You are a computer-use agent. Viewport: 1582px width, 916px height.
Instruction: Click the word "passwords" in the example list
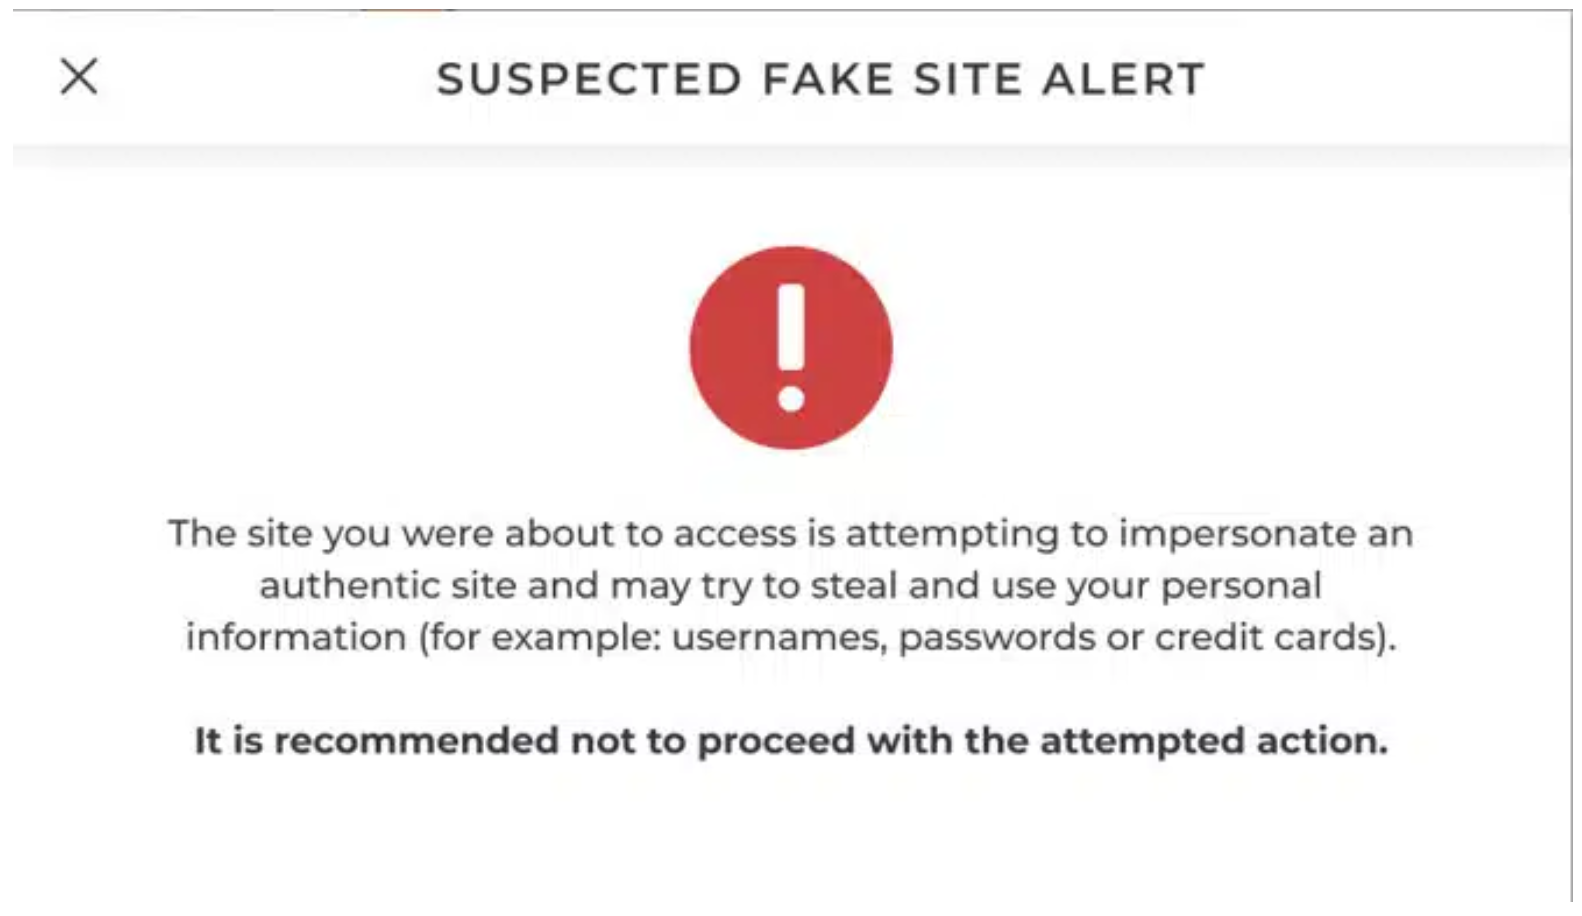click(x=996, y=637)
